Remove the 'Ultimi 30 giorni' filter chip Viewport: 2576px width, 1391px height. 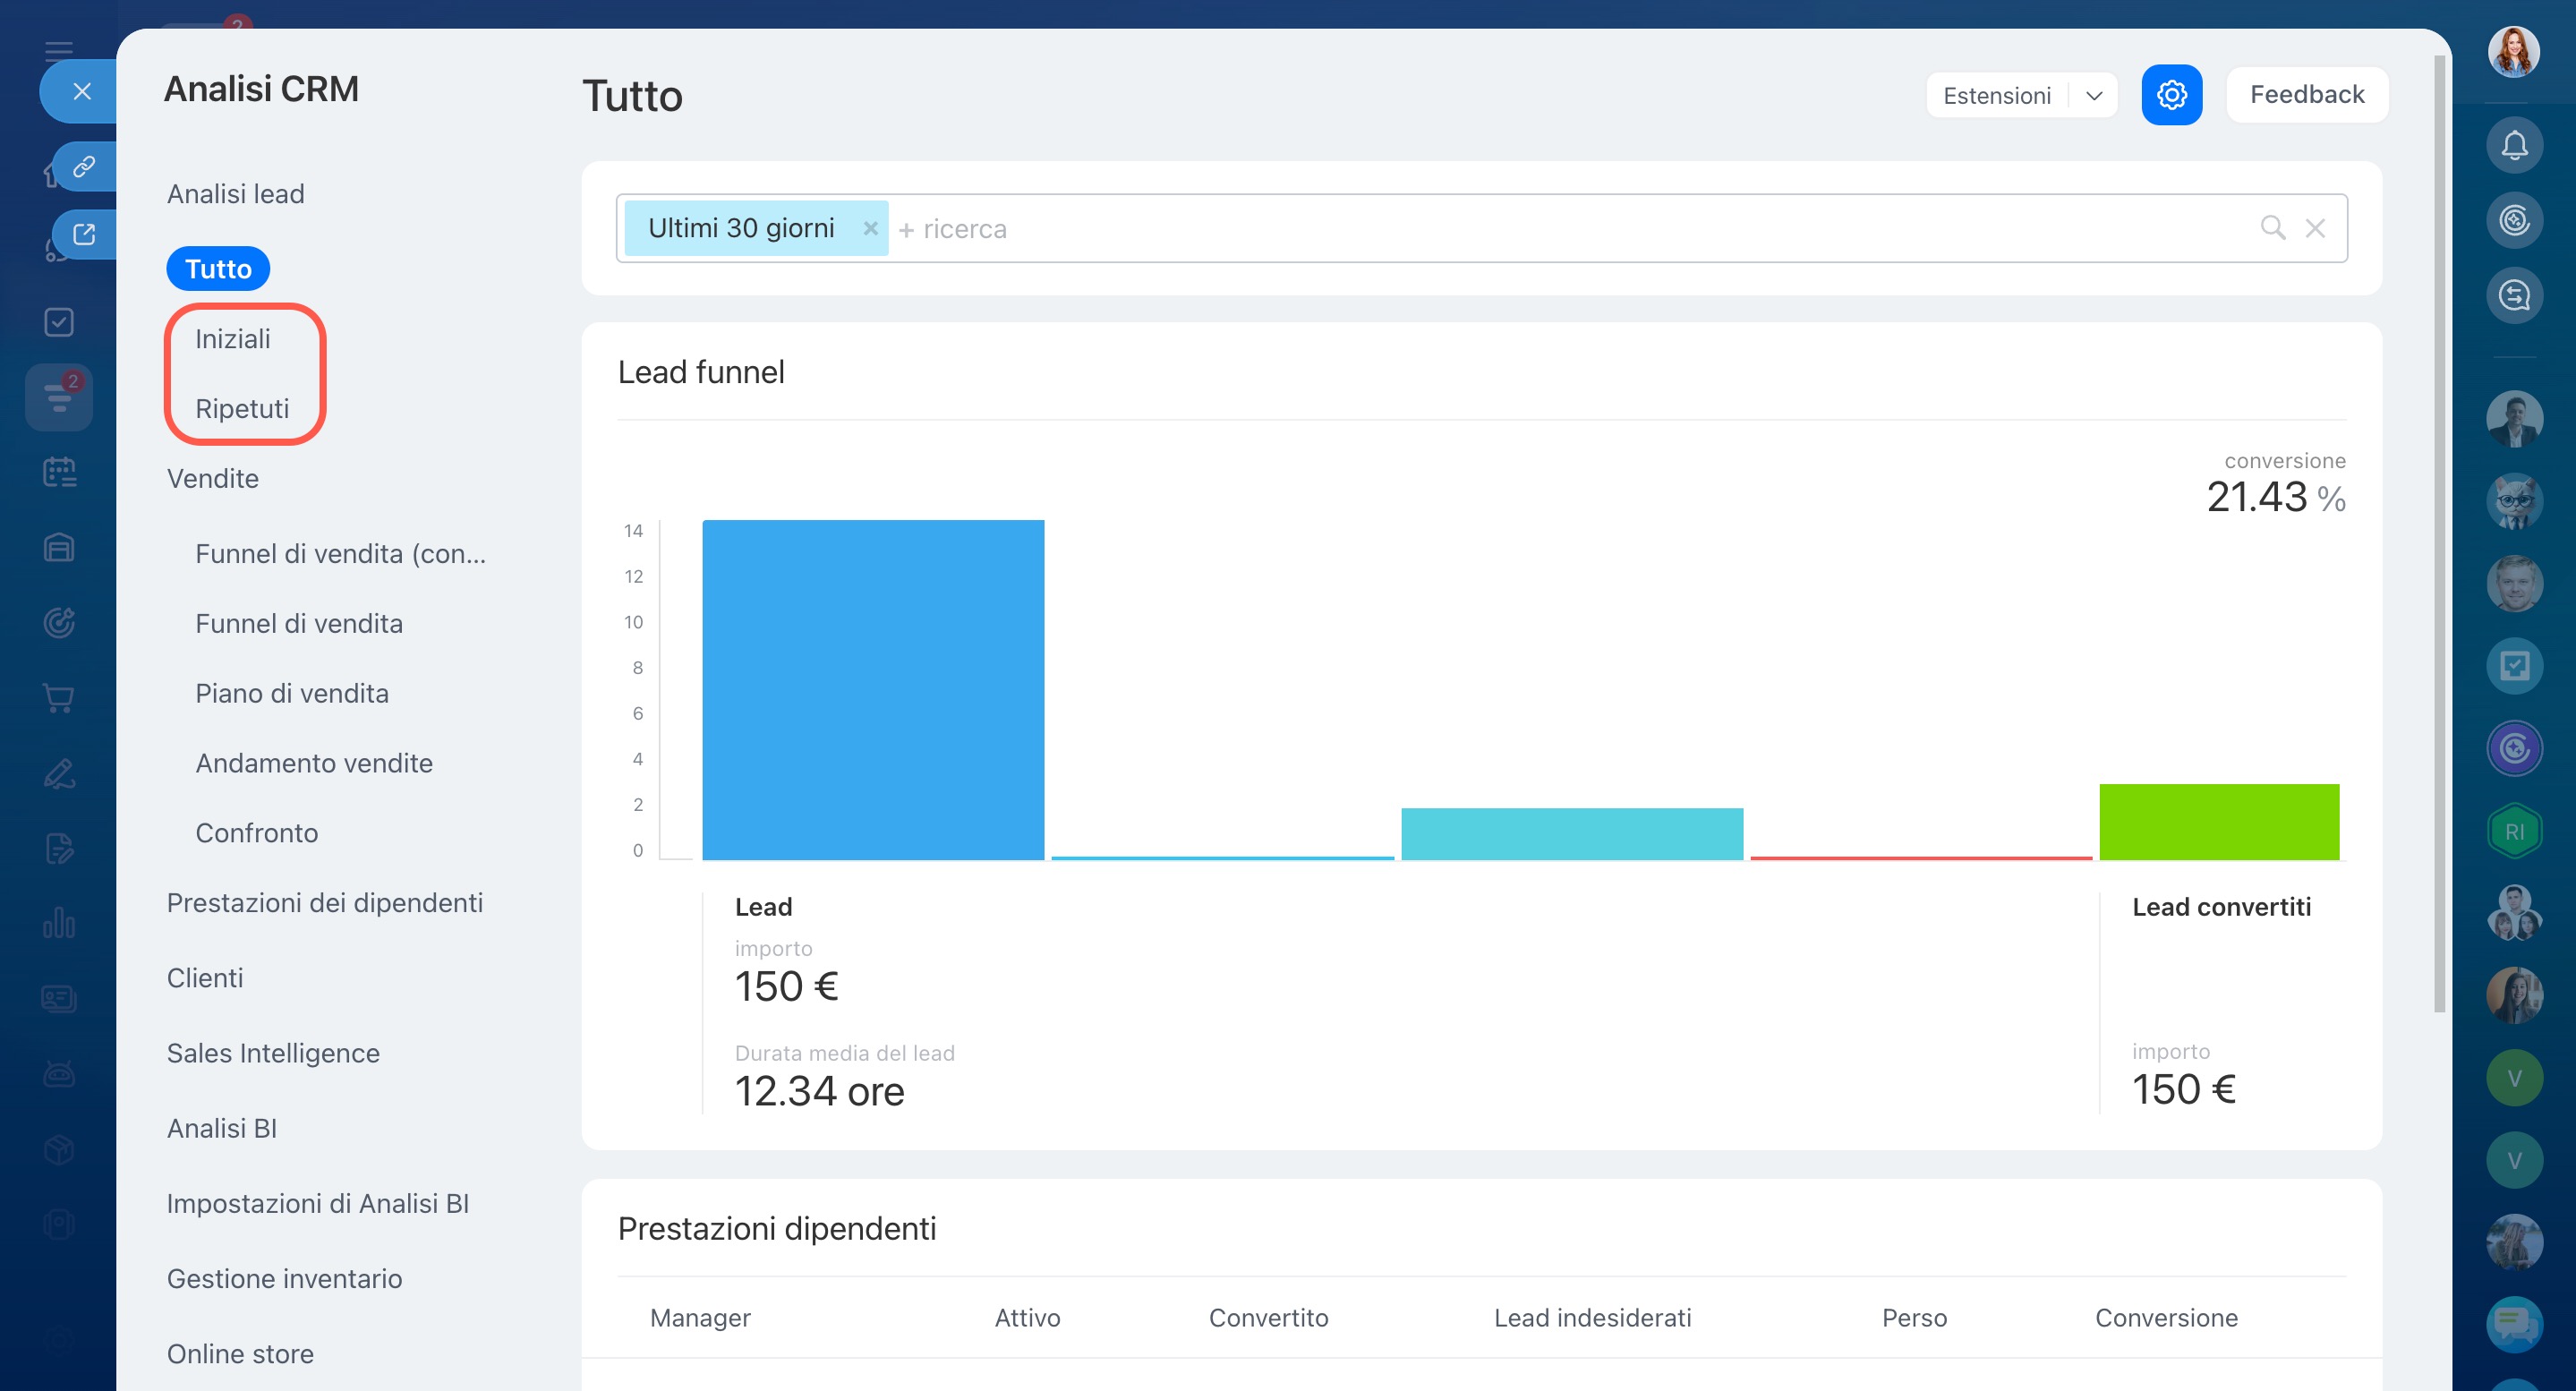coord(870,228)
